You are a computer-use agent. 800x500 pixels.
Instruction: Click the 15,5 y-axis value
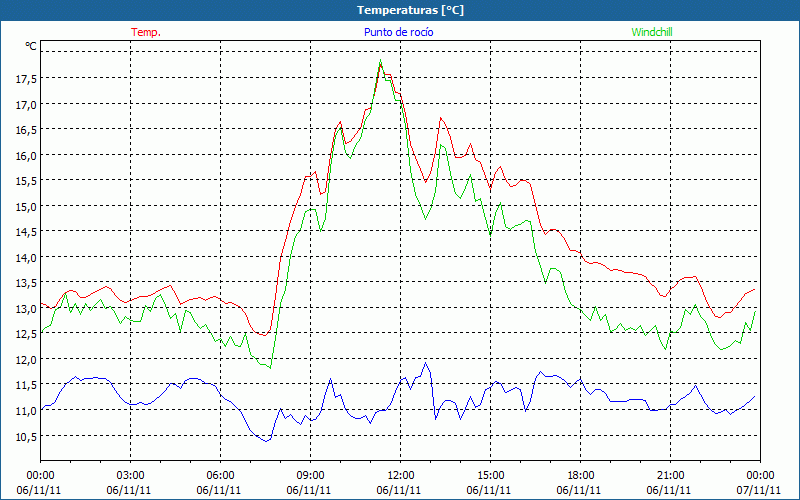click(x=26, y=181)
